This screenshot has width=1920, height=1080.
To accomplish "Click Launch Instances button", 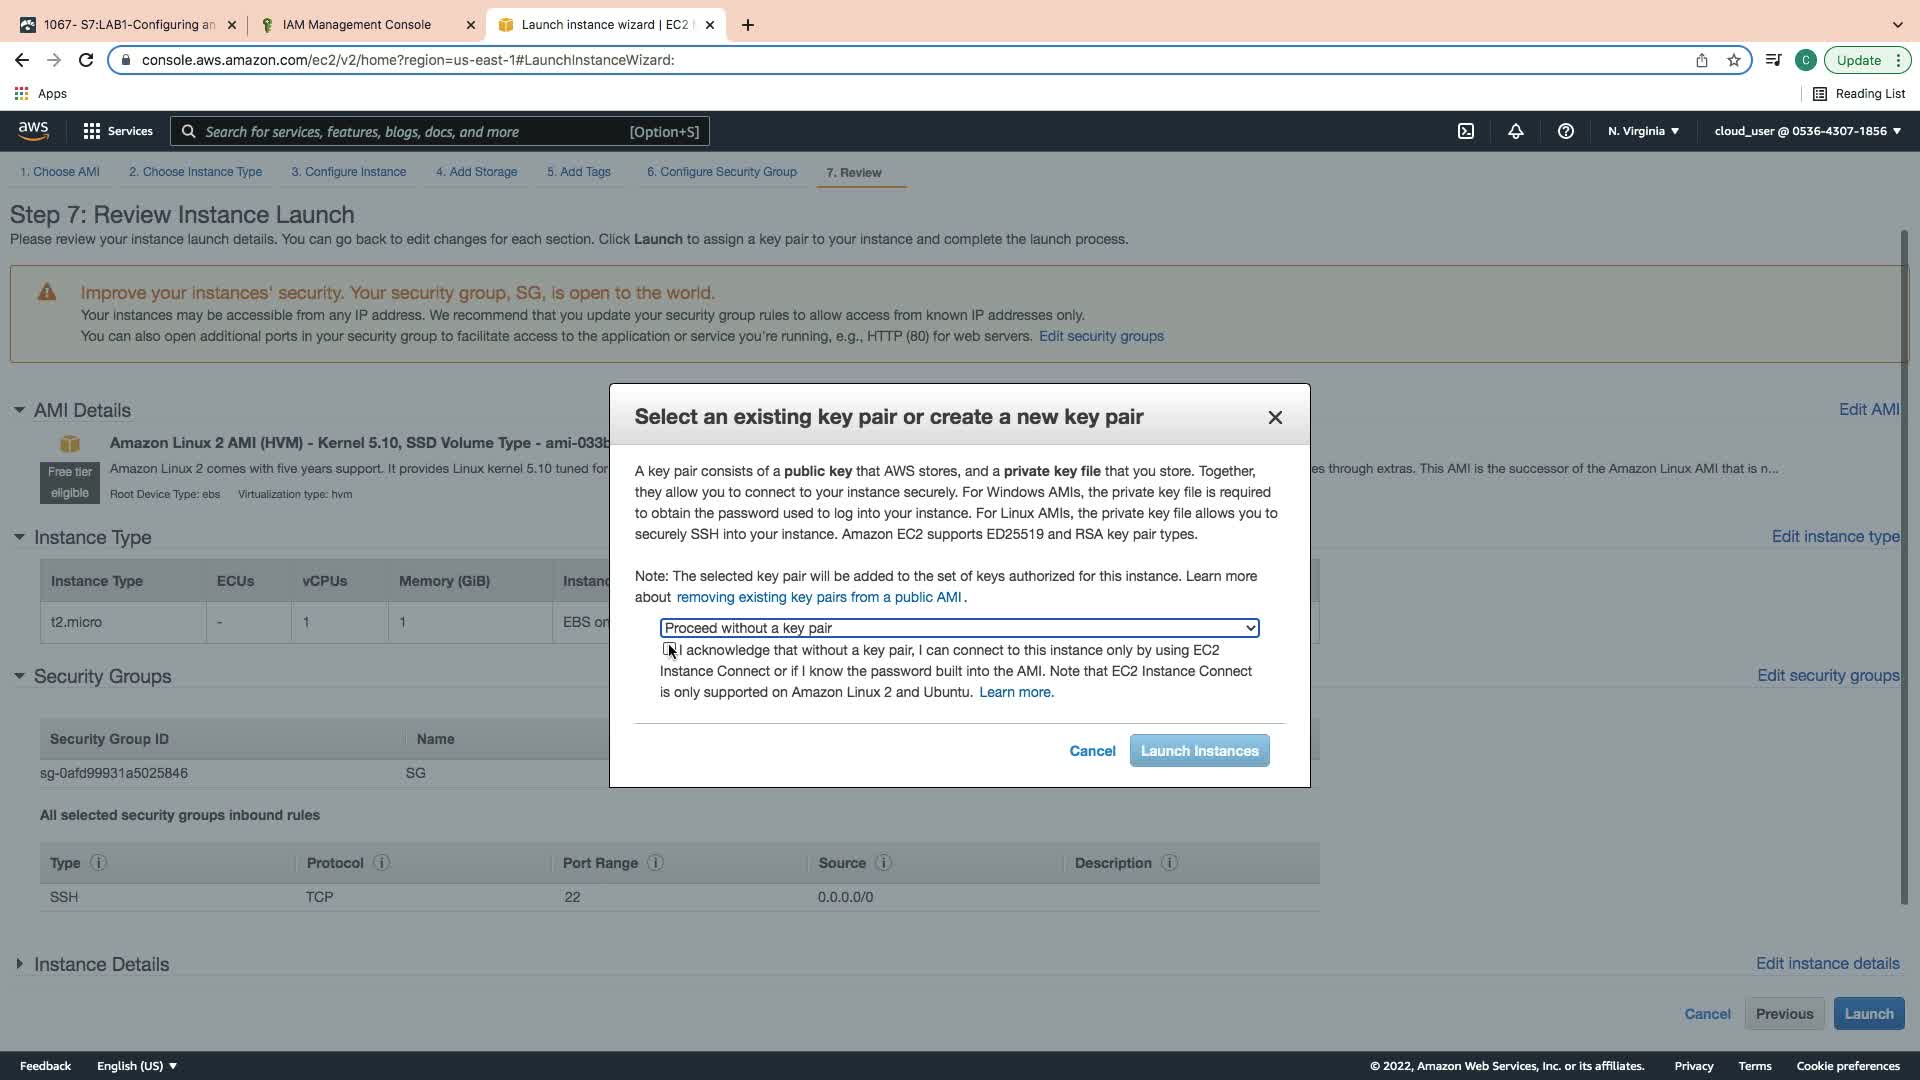I will pyautogui.click(x=1198, y=751).
